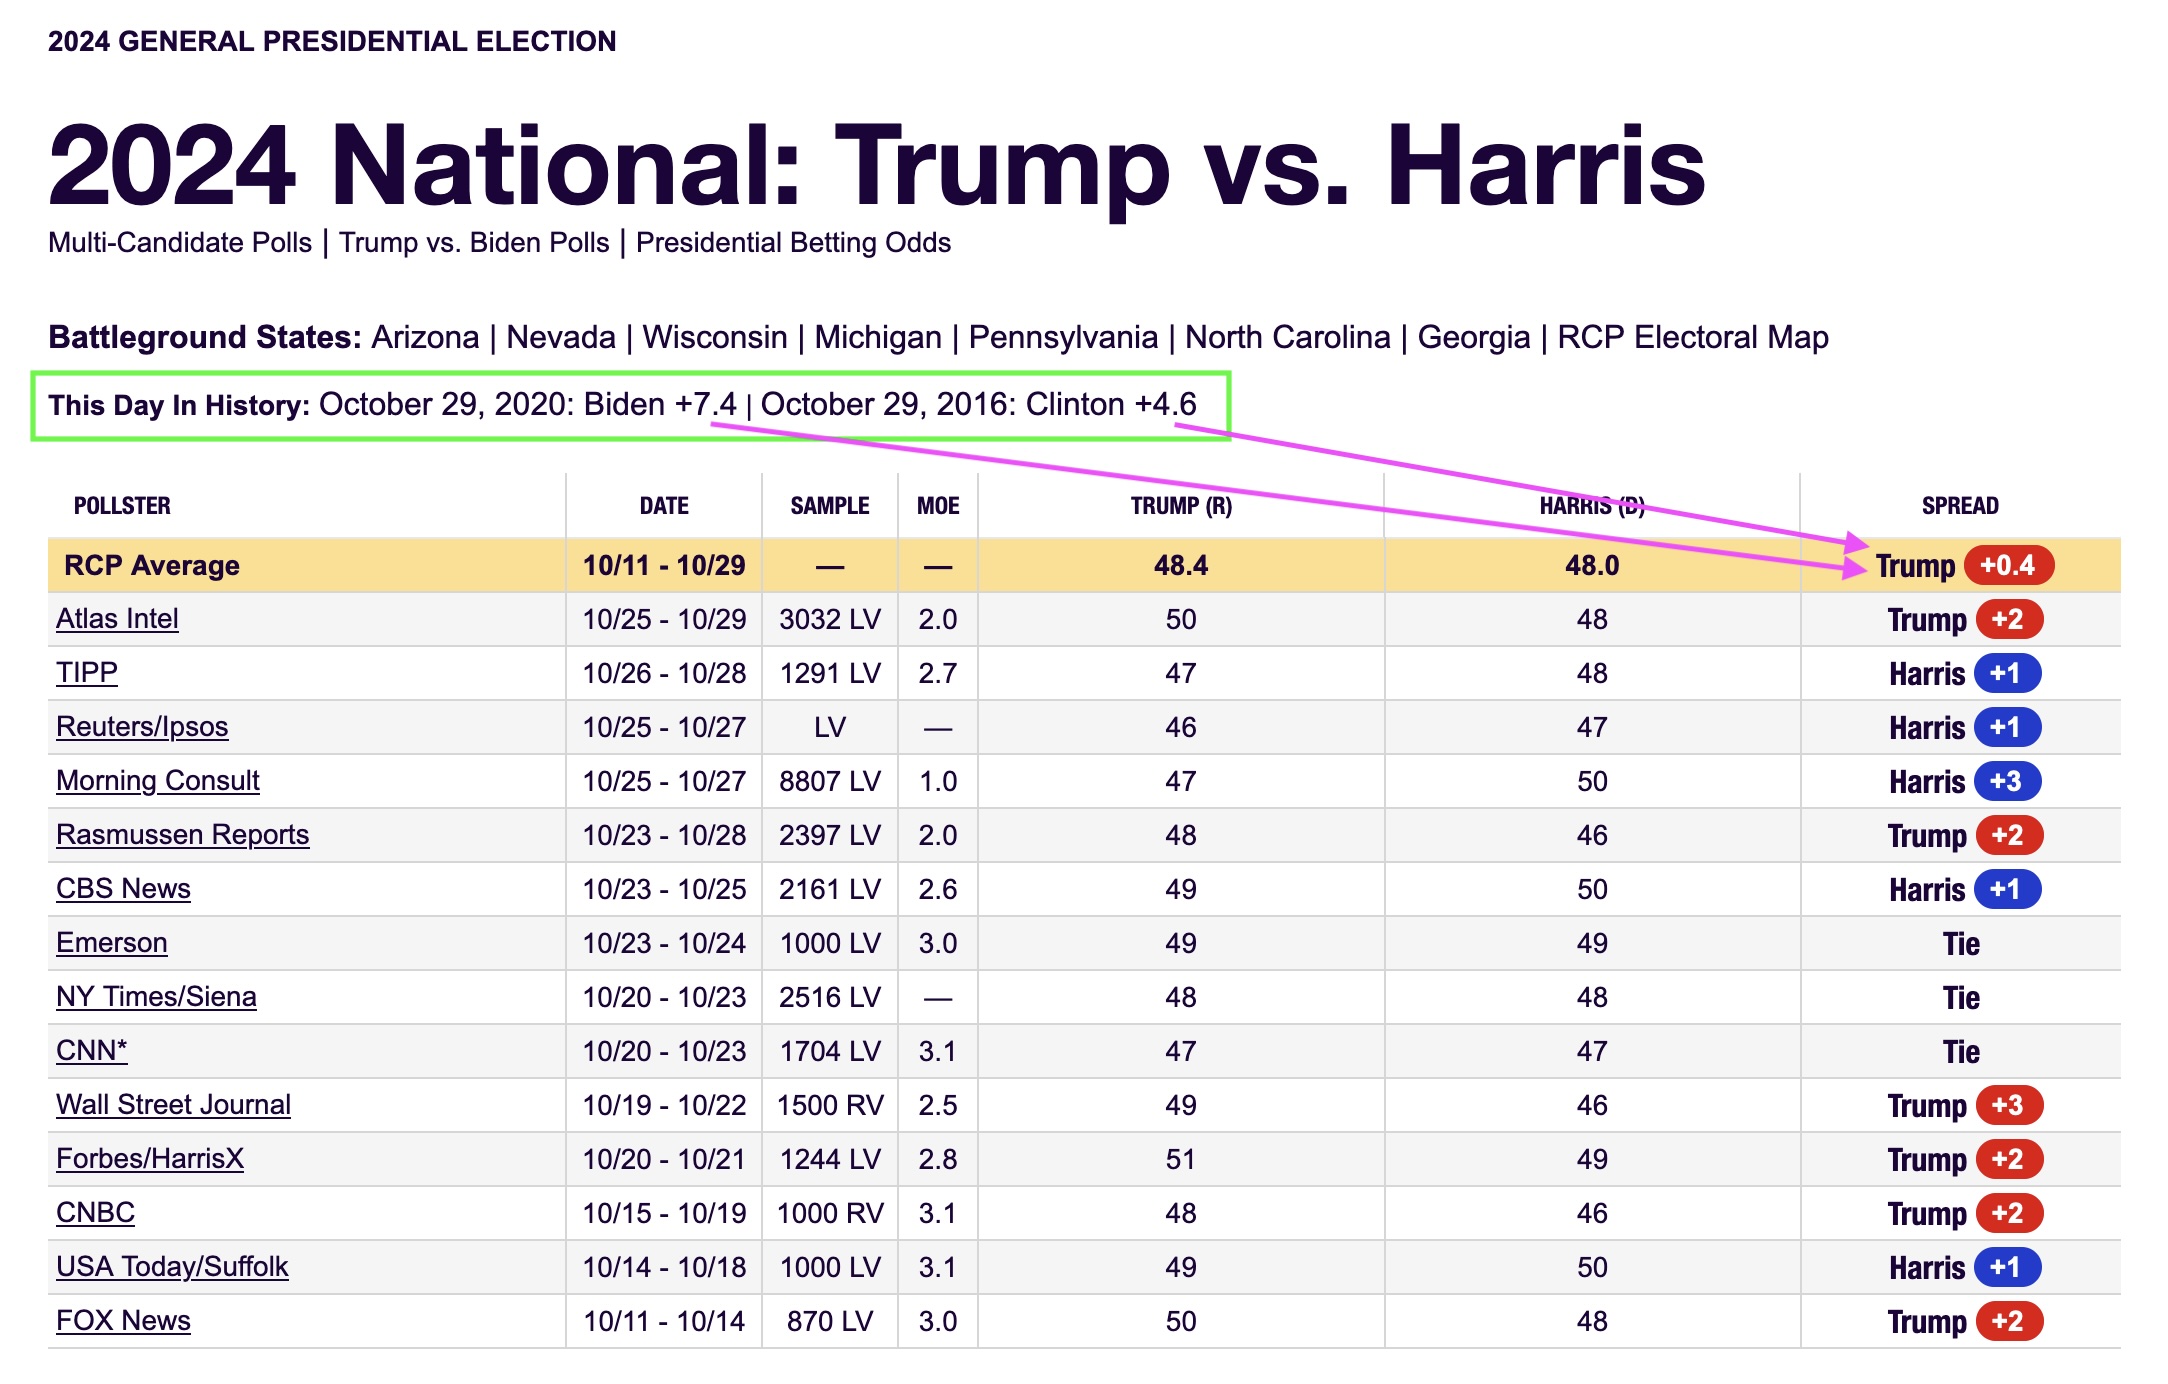Click the Atlas Intel Trump +2 spread
The image size is (2168, 1384).
point(1965,620)
